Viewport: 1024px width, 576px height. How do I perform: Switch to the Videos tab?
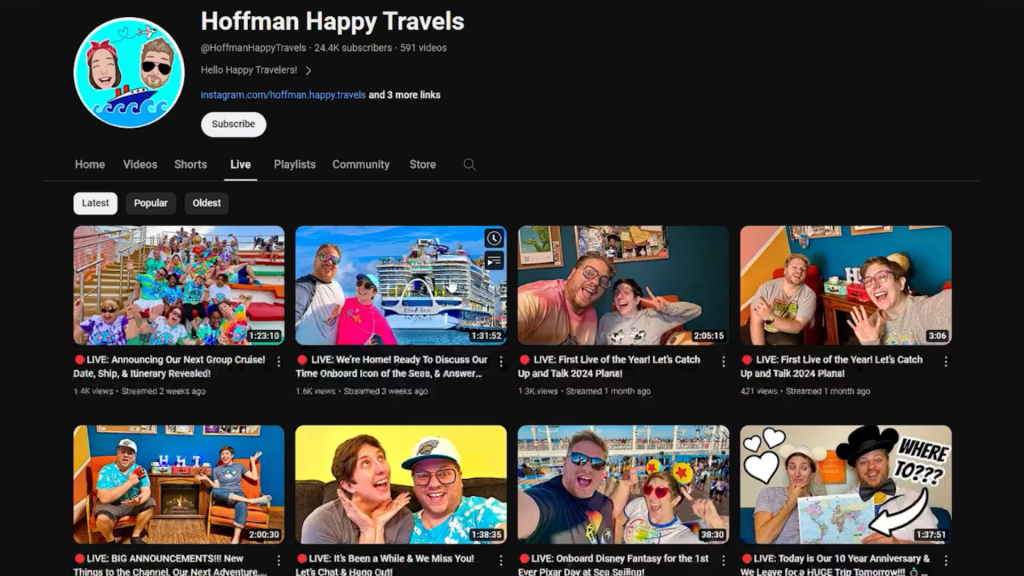tap(140, 165)
